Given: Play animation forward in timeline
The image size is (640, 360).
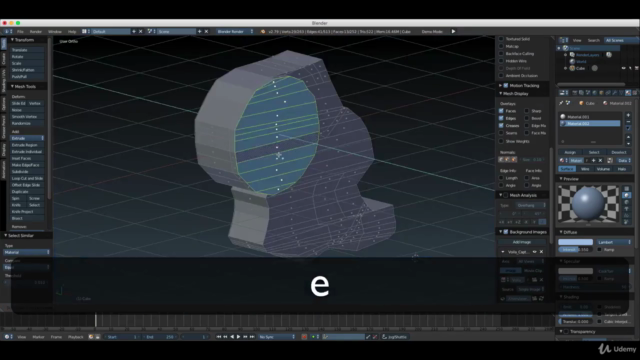Looking at the screenshot, I should [x=238, y=337].
